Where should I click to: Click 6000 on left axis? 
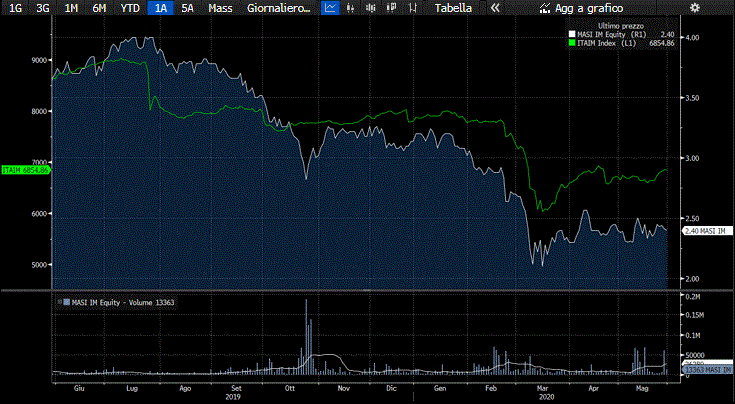[x=39, y=213]
